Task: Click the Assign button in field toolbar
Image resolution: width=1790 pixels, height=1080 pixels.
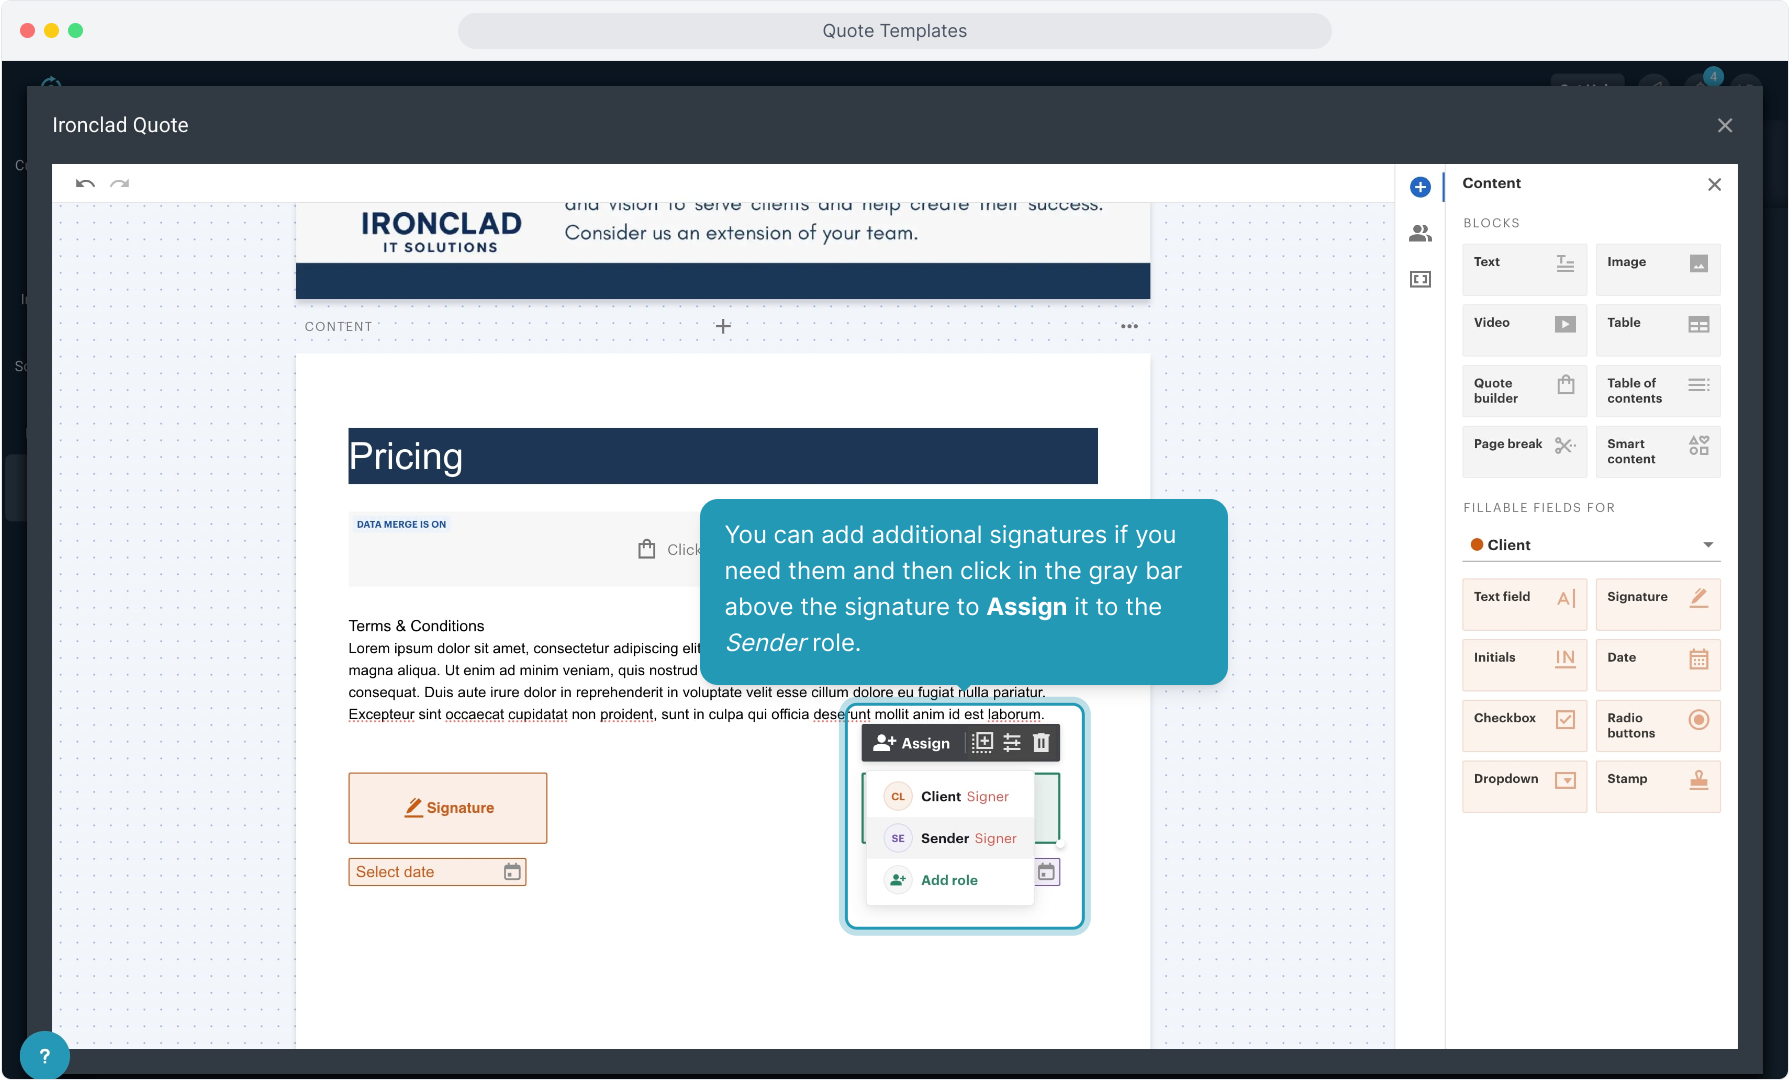Action: (912, 743)
